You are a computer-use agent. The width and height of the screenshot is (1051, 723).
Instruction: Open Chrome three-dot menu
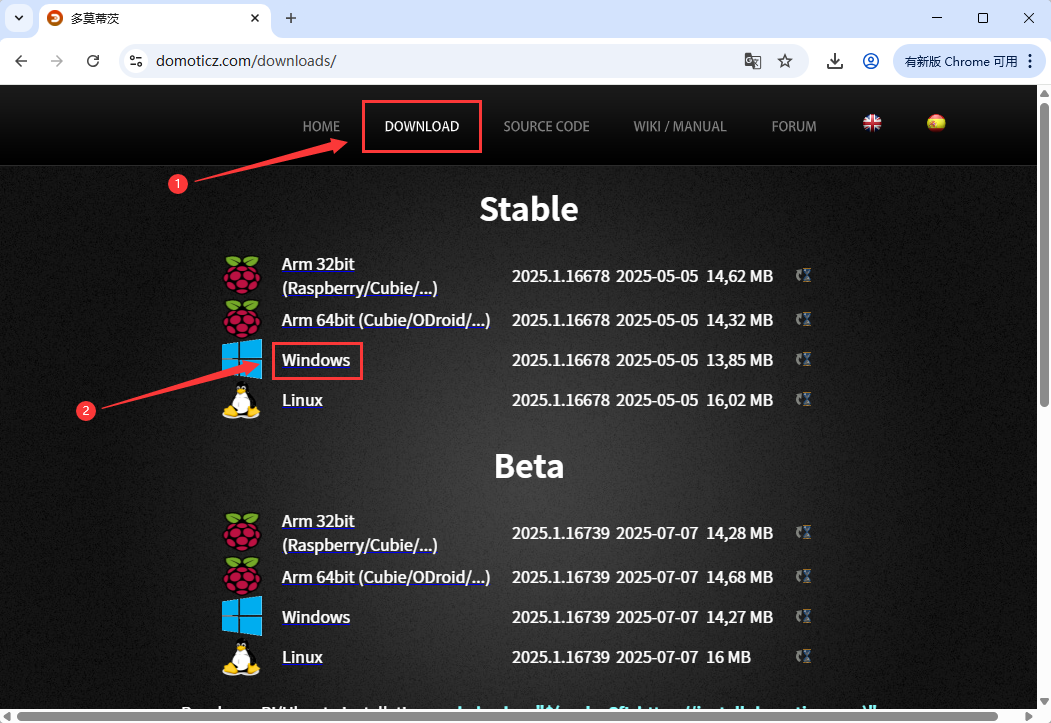(x=1030, y=61)
